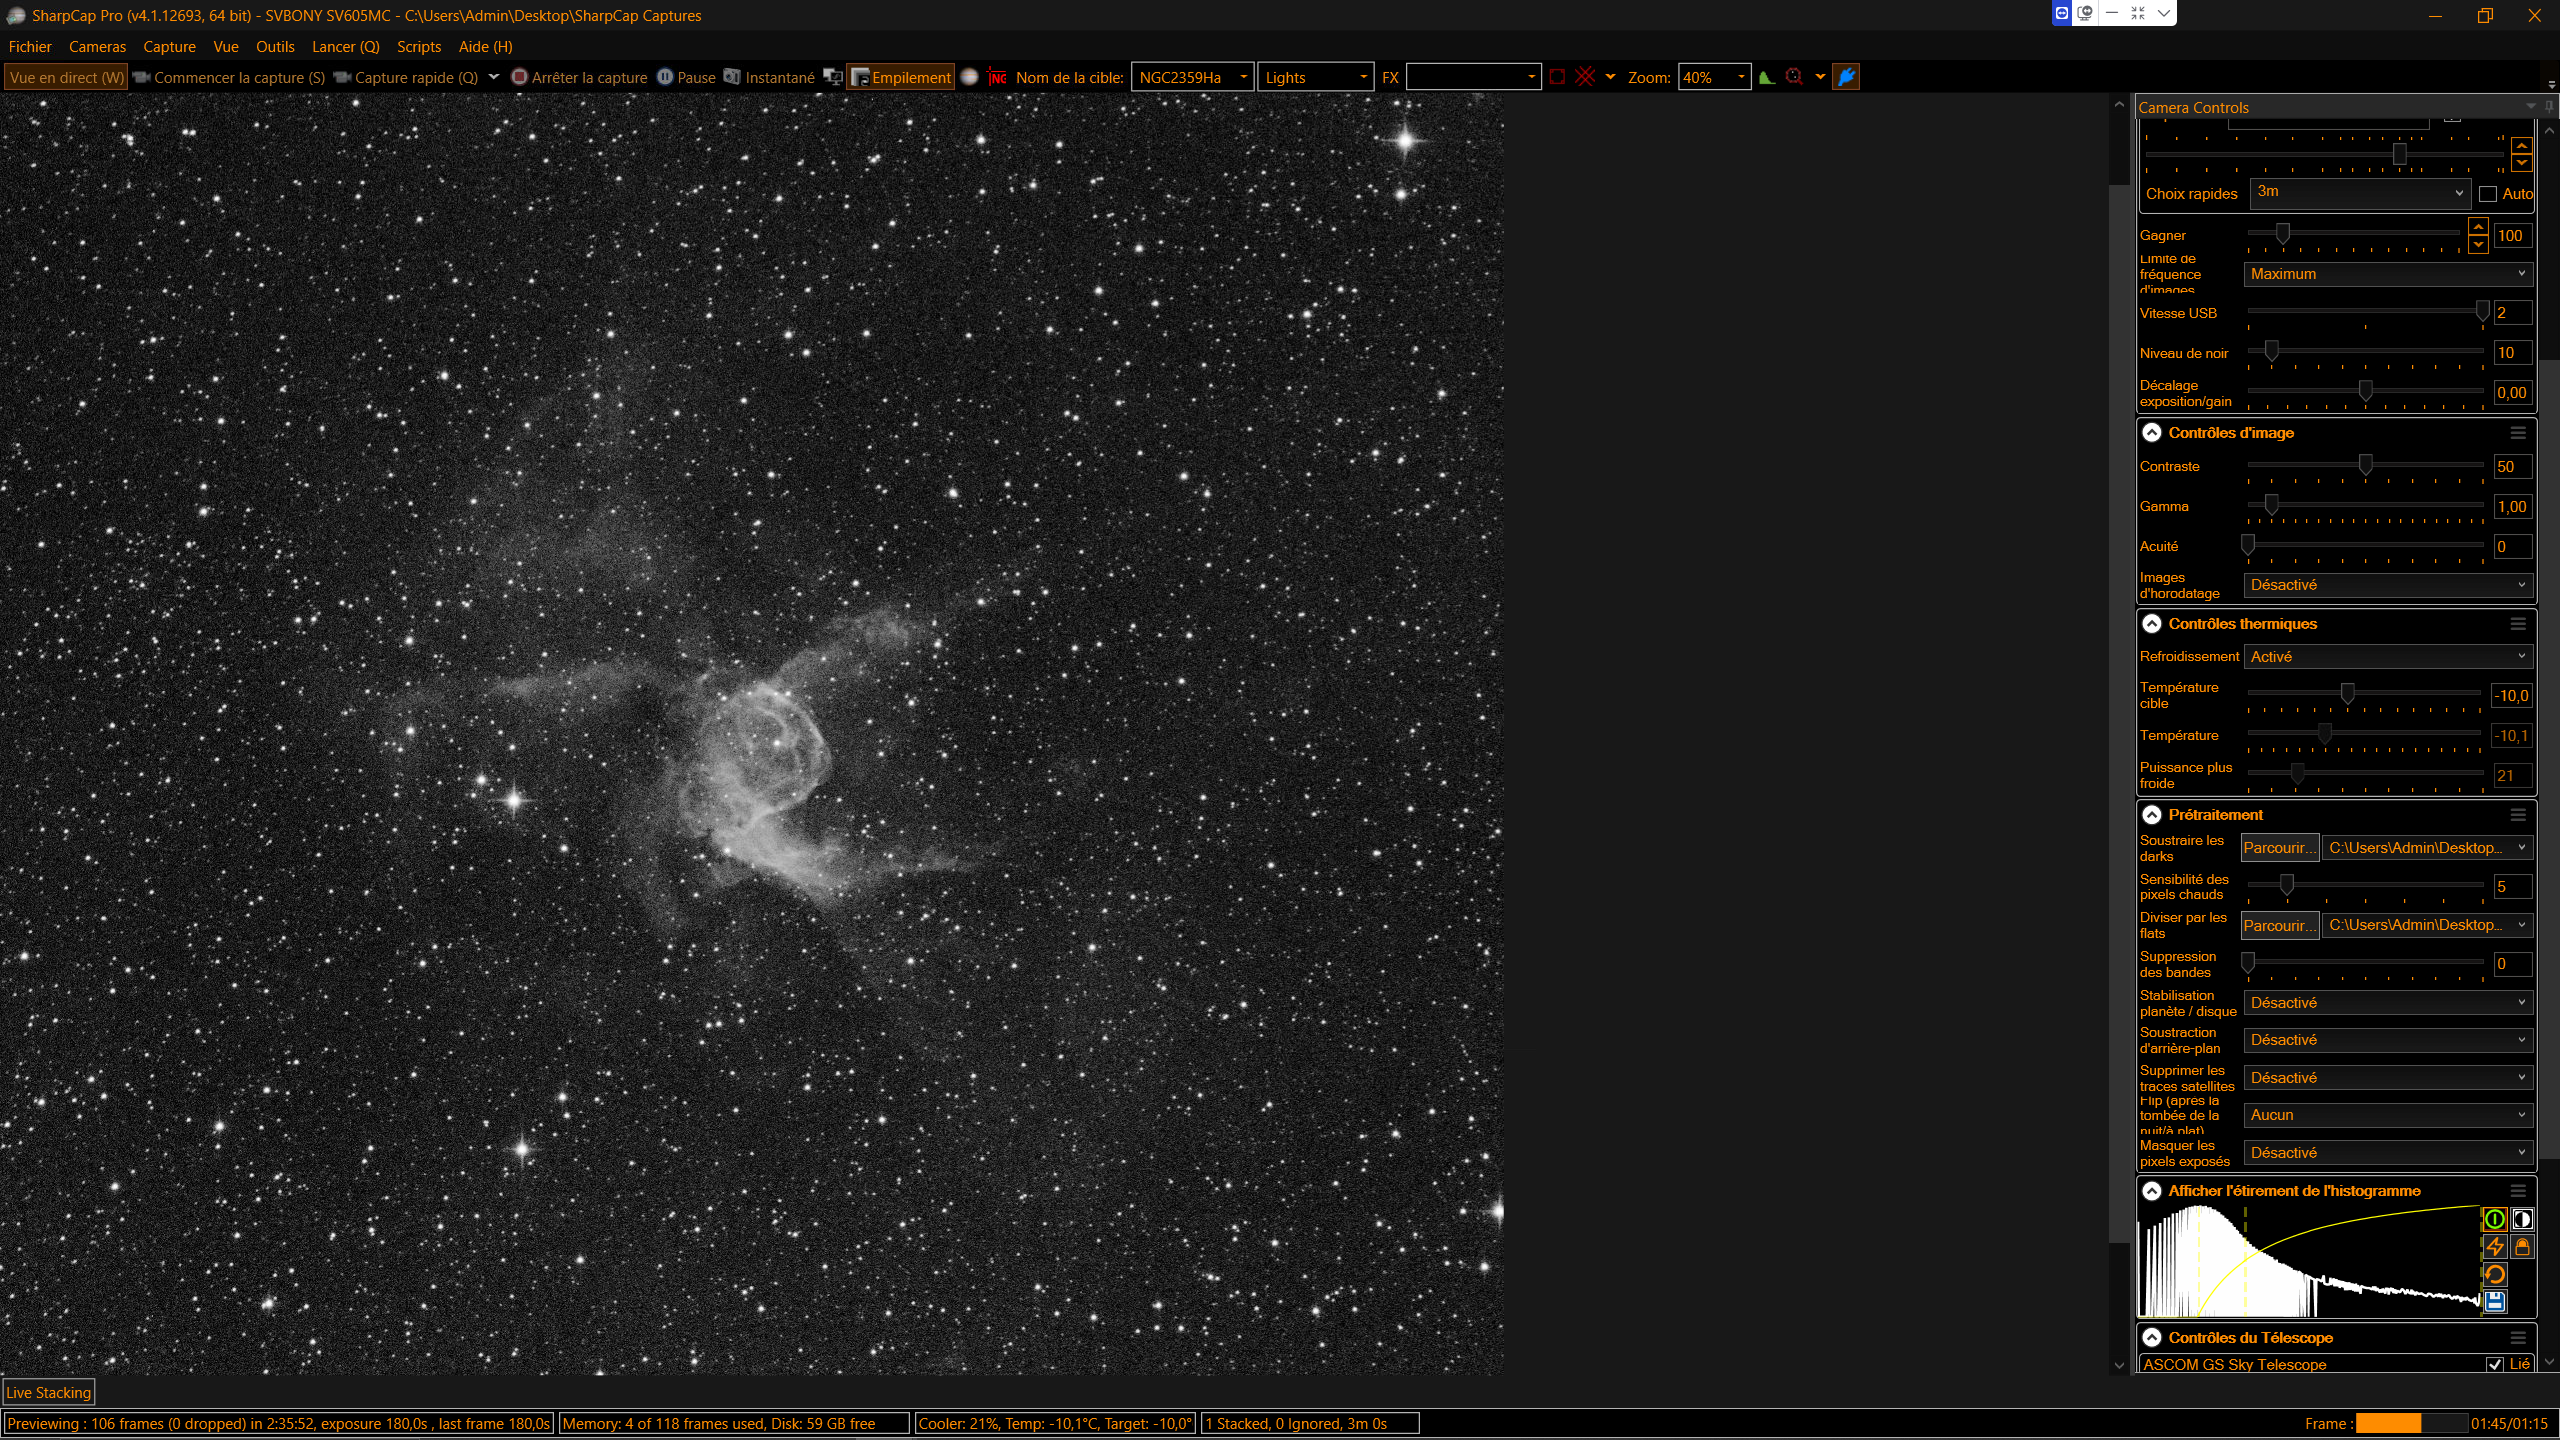Open Zoom 40% dropdown

click(x=1714, y=77)
